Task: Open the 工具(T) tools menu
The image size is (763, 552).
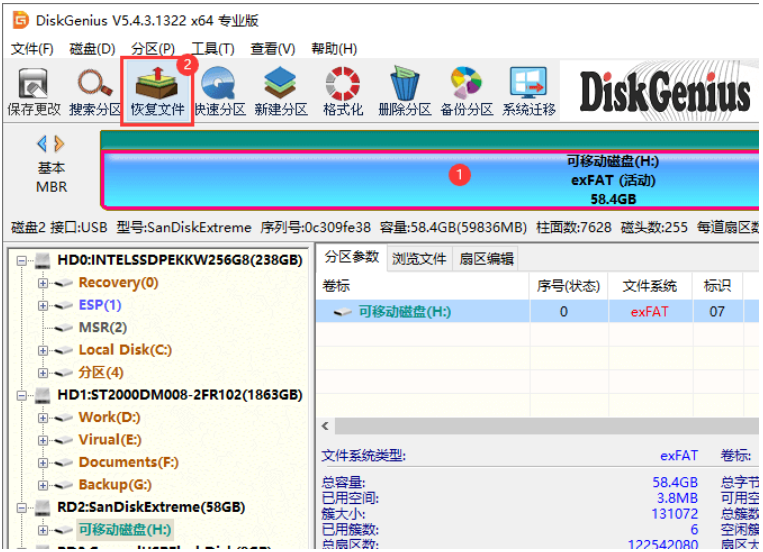Action: 213,49
